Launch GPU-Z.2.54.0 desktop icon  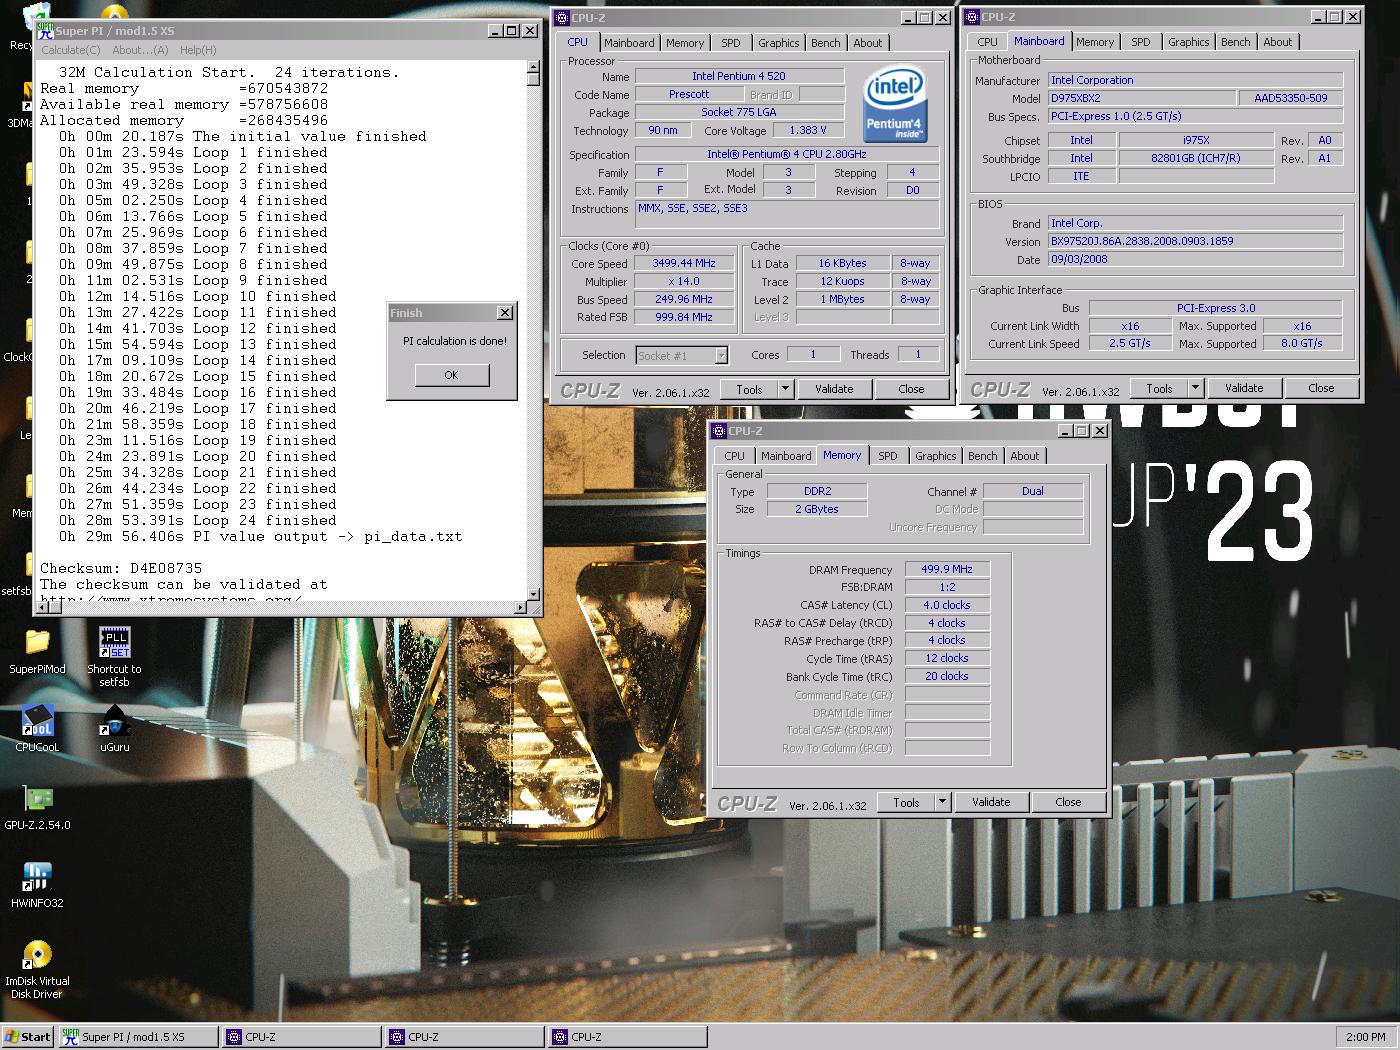37,808
